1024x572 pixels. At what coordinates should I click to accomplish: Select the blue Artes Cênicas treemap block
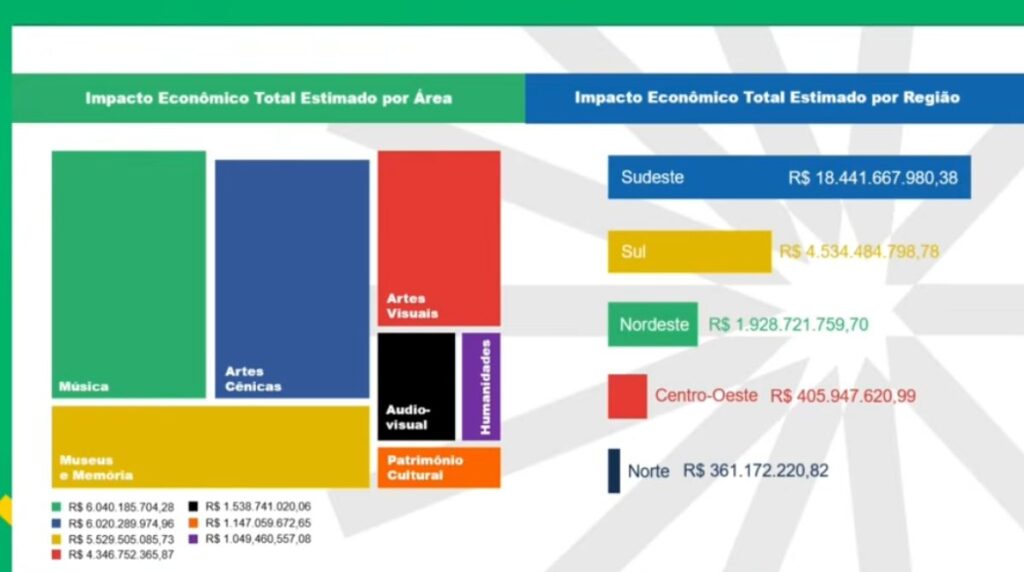click(x=292, y=278)
